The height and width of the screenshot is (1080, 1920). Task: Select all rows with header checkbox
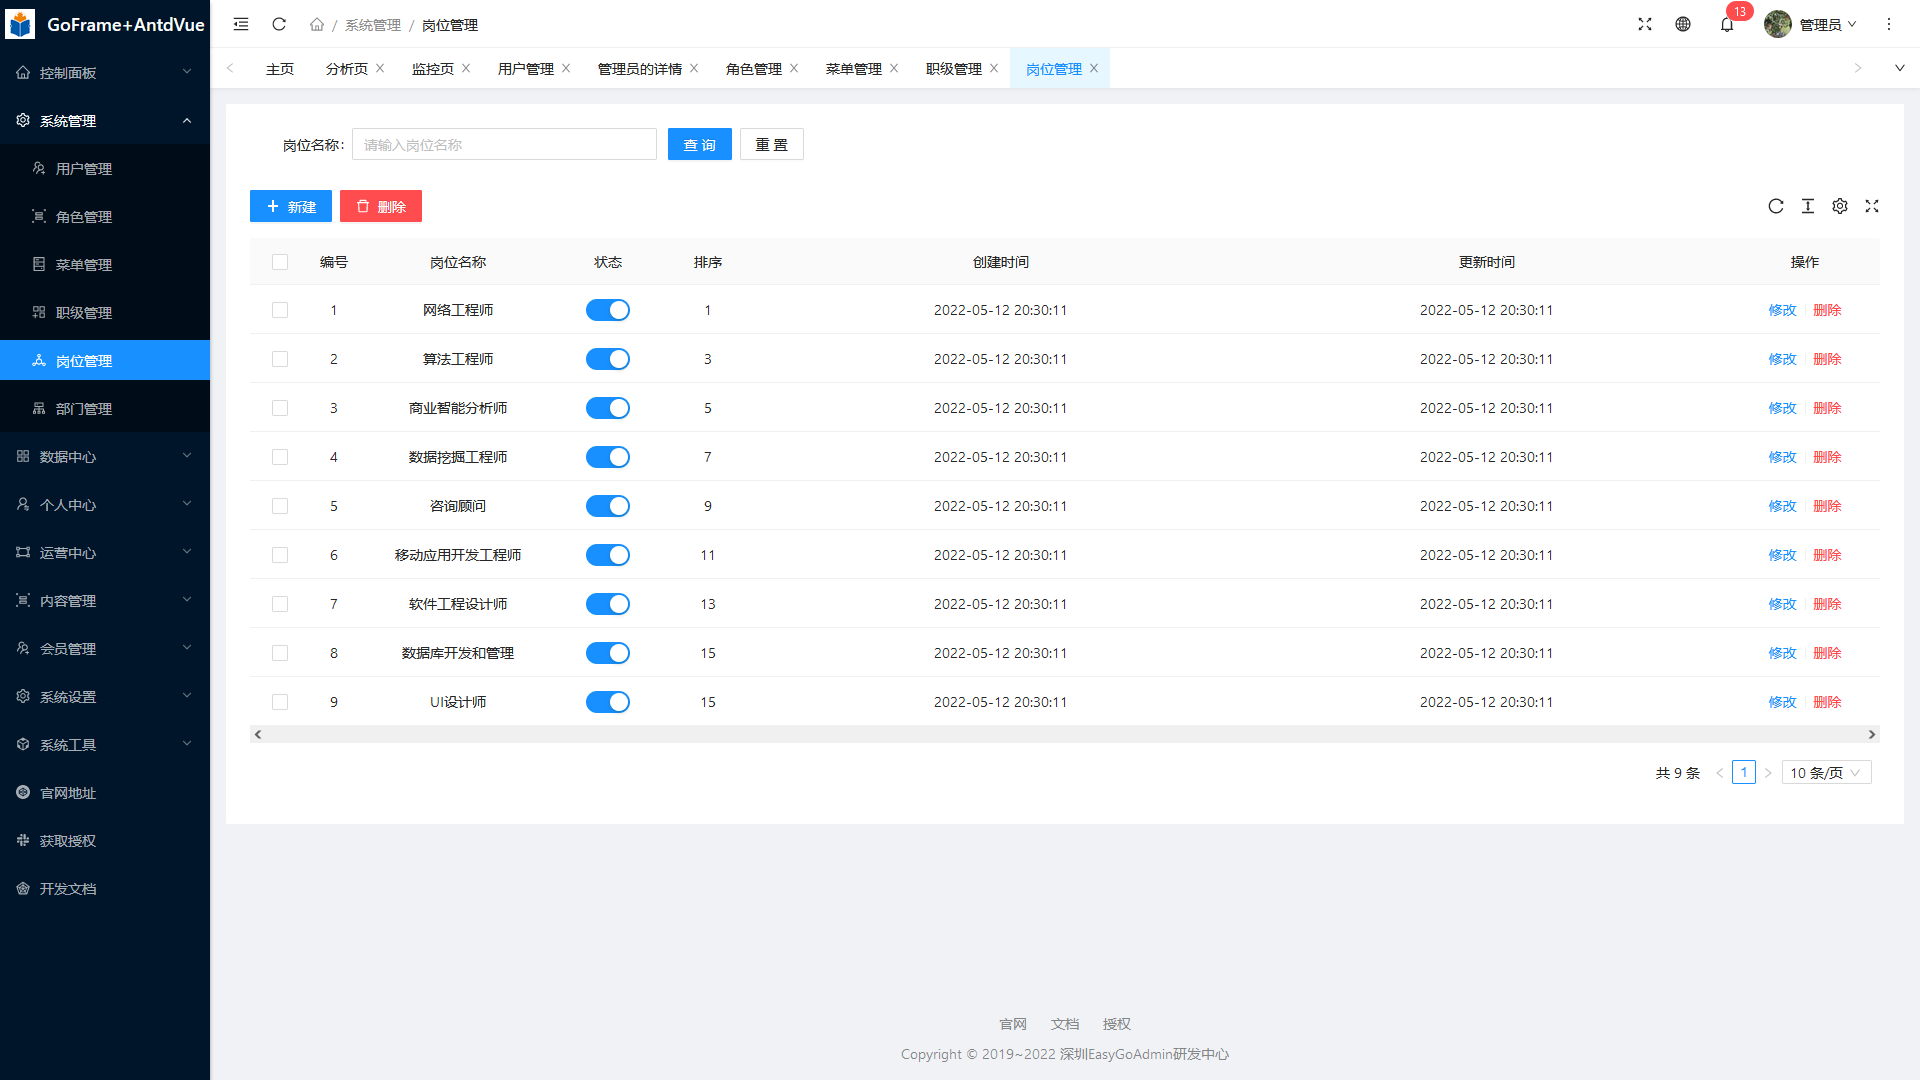280,262
